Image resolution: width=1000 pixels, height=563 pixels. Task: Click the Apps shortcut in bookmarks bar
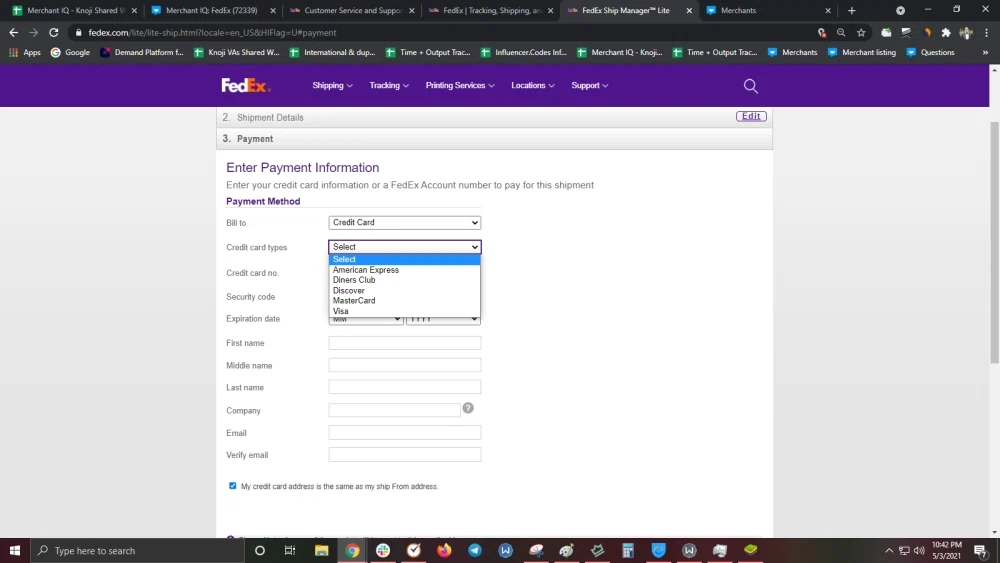tap(25, 52)
